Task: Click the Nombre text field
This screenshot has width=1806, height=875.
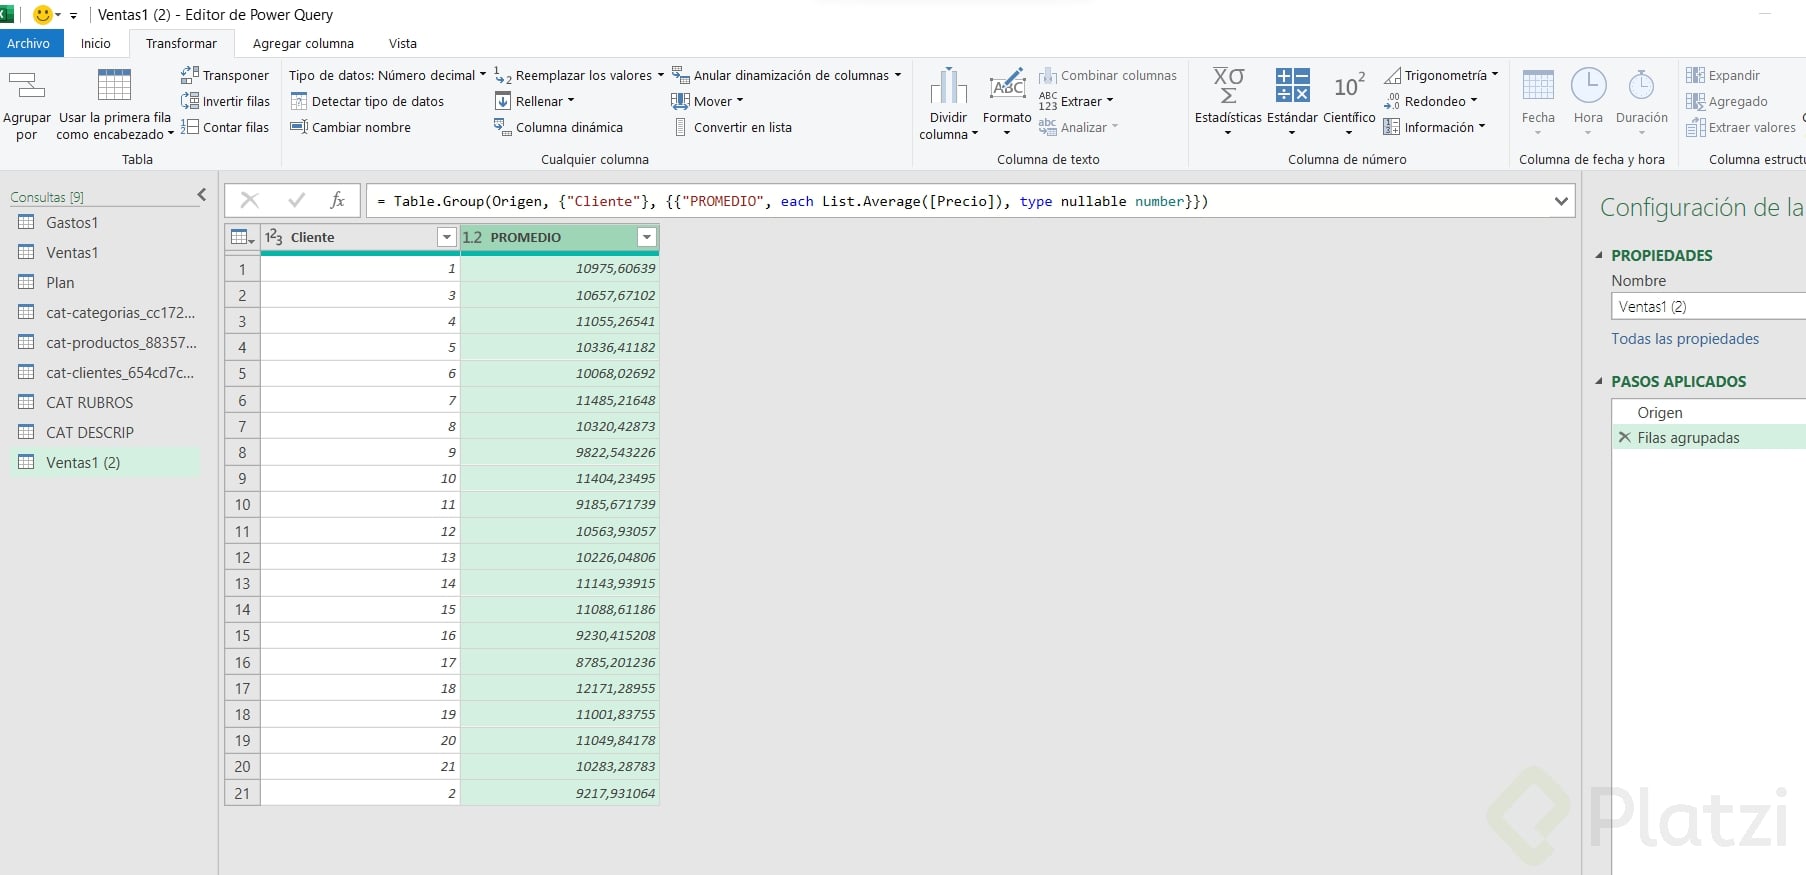Action: 1707,307
